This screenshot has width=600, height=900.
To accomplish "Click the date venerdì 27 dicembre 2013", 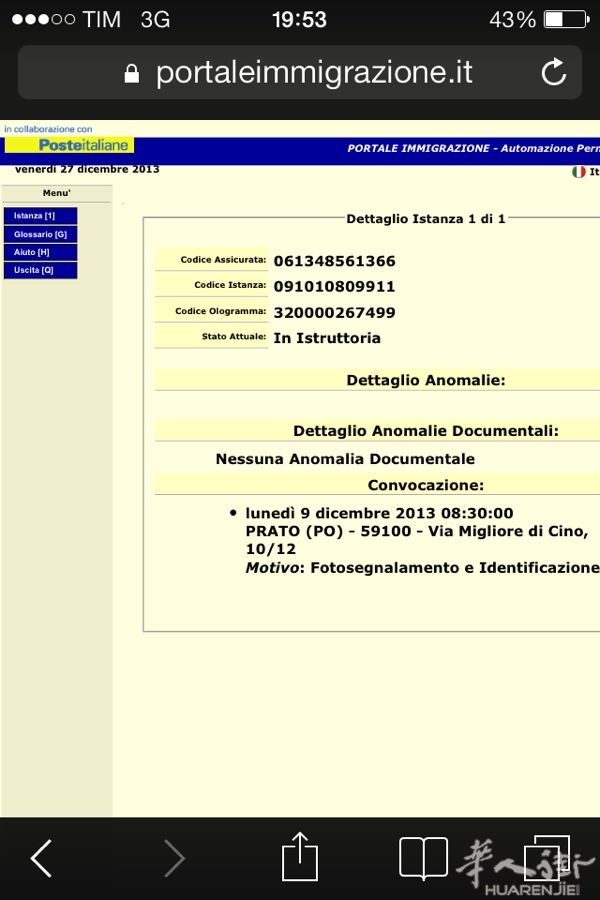I will 87,169.
